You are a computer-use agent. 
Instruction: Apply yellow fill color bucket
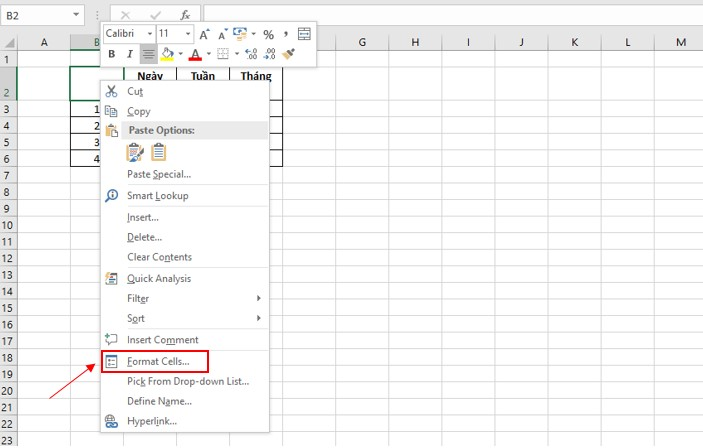[x=167, y=54]
